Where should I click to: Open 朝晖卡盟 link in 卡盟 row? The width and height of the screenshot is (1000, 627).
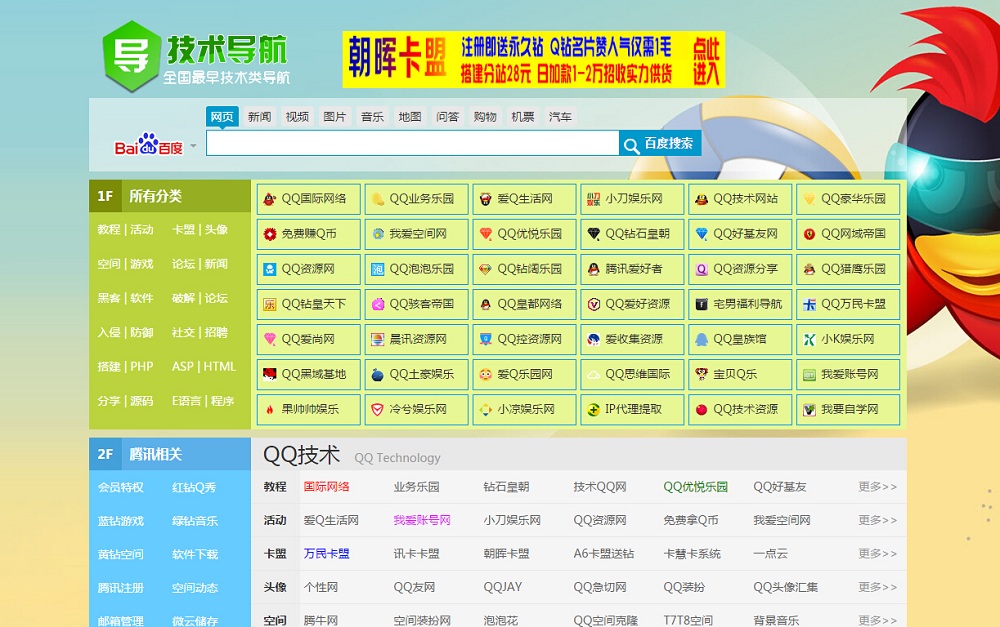(x=506, y=554)
